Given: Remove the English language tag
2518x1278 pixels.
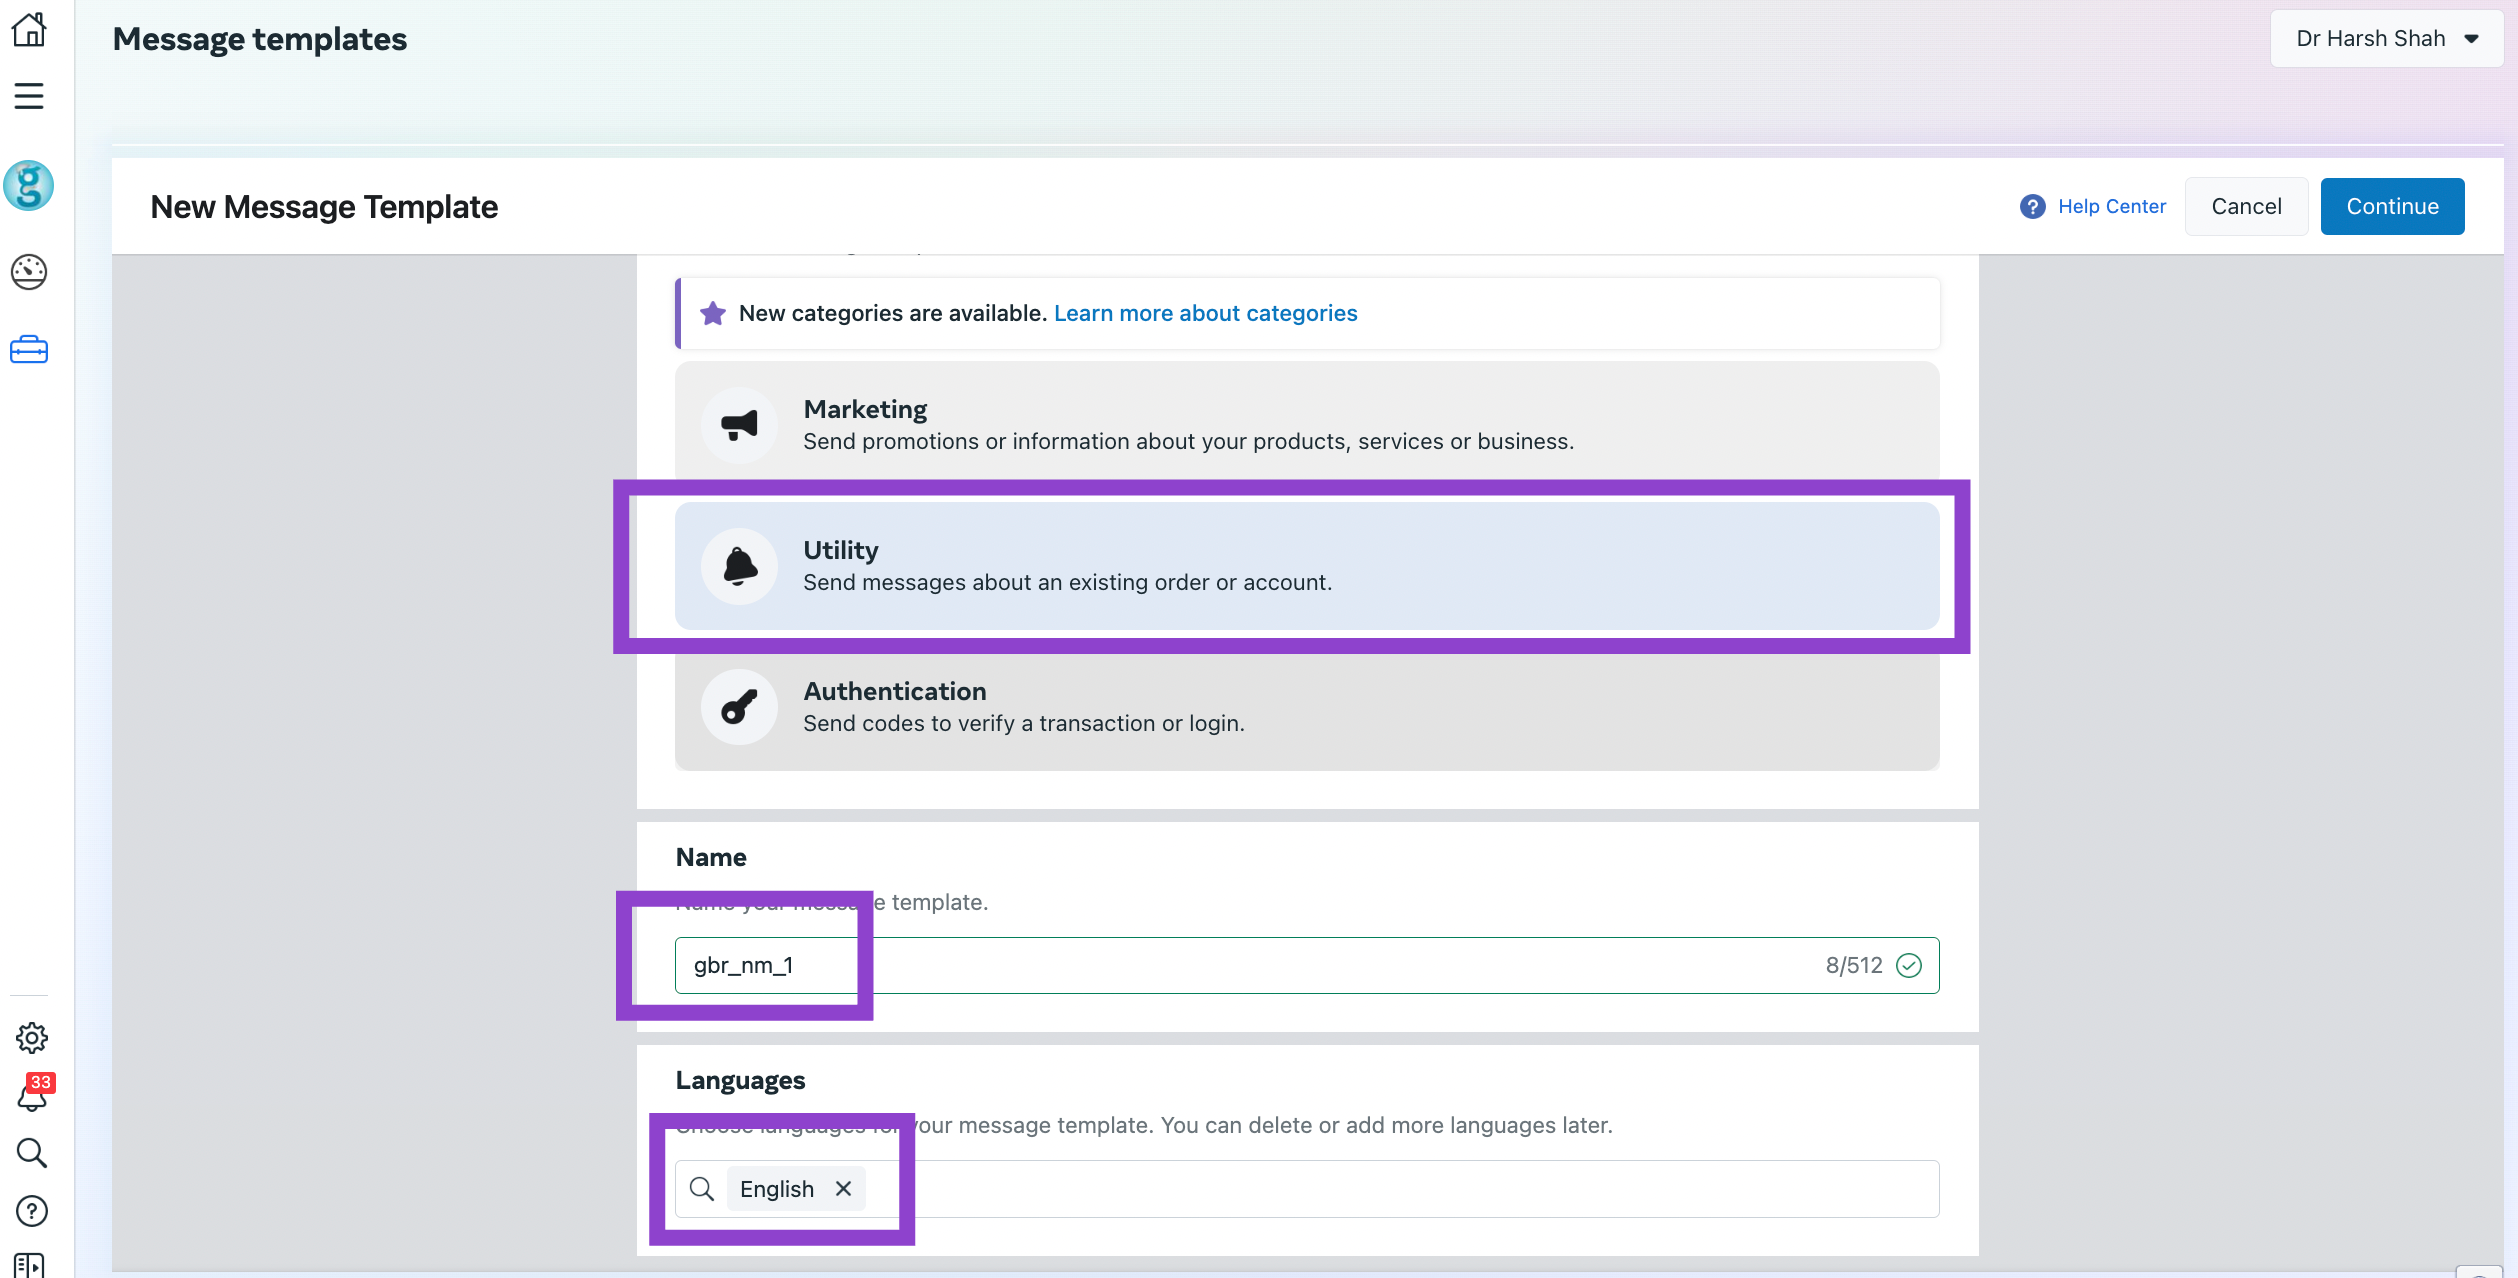Looking at the screenshot, I should click(843, 1189).
